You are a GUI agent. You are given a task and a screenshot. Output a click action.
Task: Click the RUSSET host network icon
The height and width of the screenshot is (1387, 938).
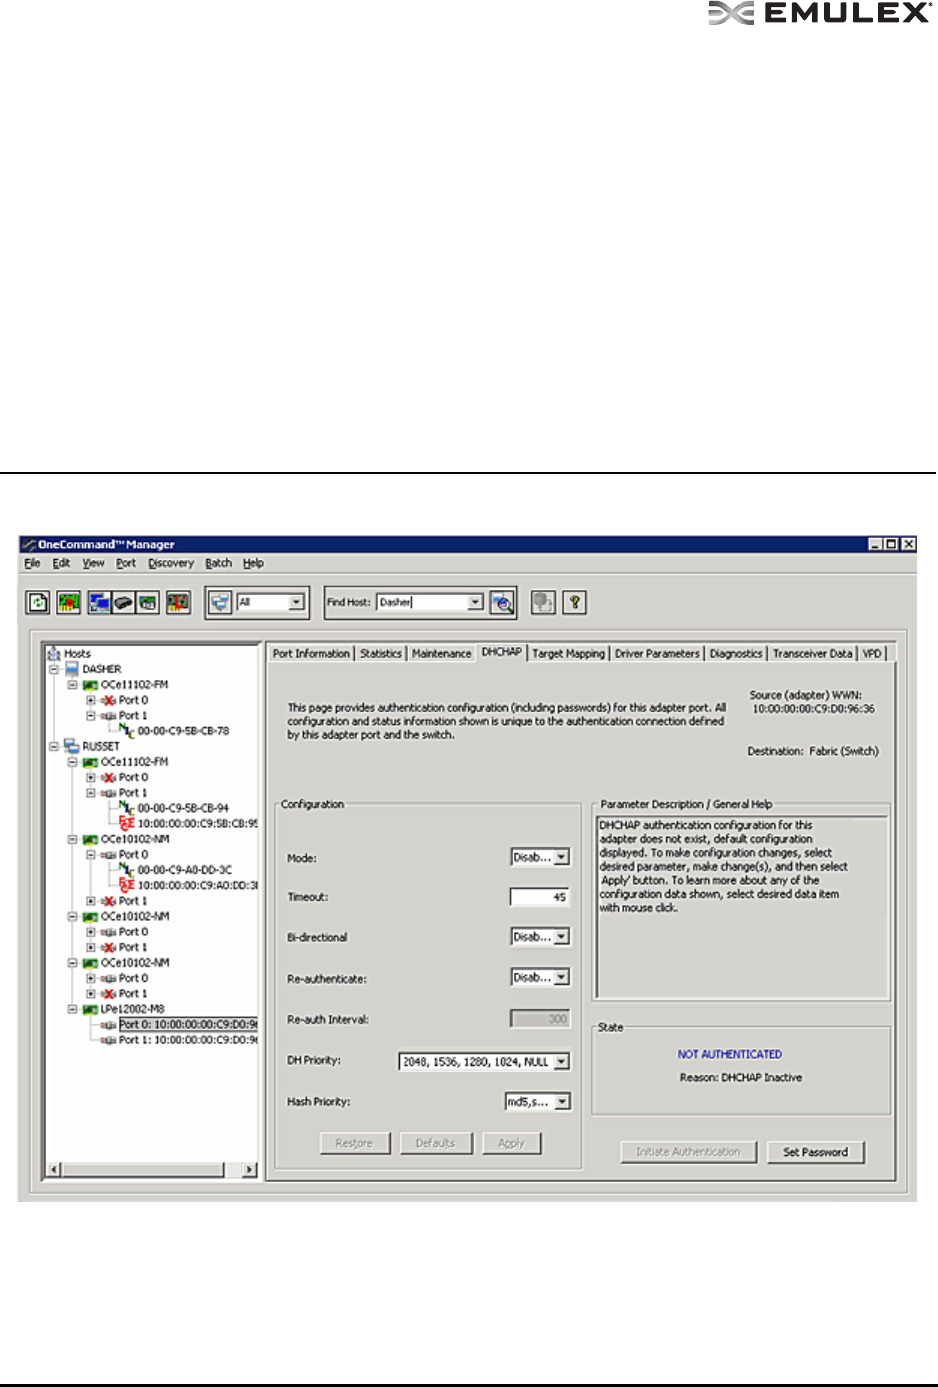point(72,746)
